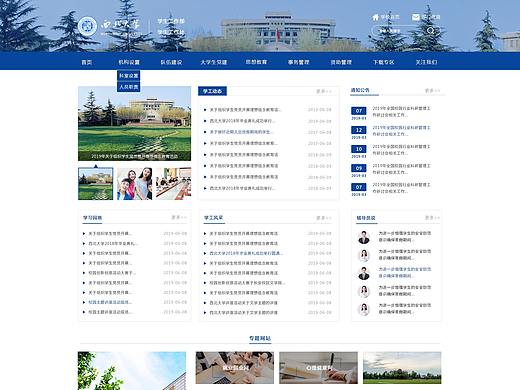Open the sky and building topic banner
Screen dimensions: 520x390
pos(132,371)
